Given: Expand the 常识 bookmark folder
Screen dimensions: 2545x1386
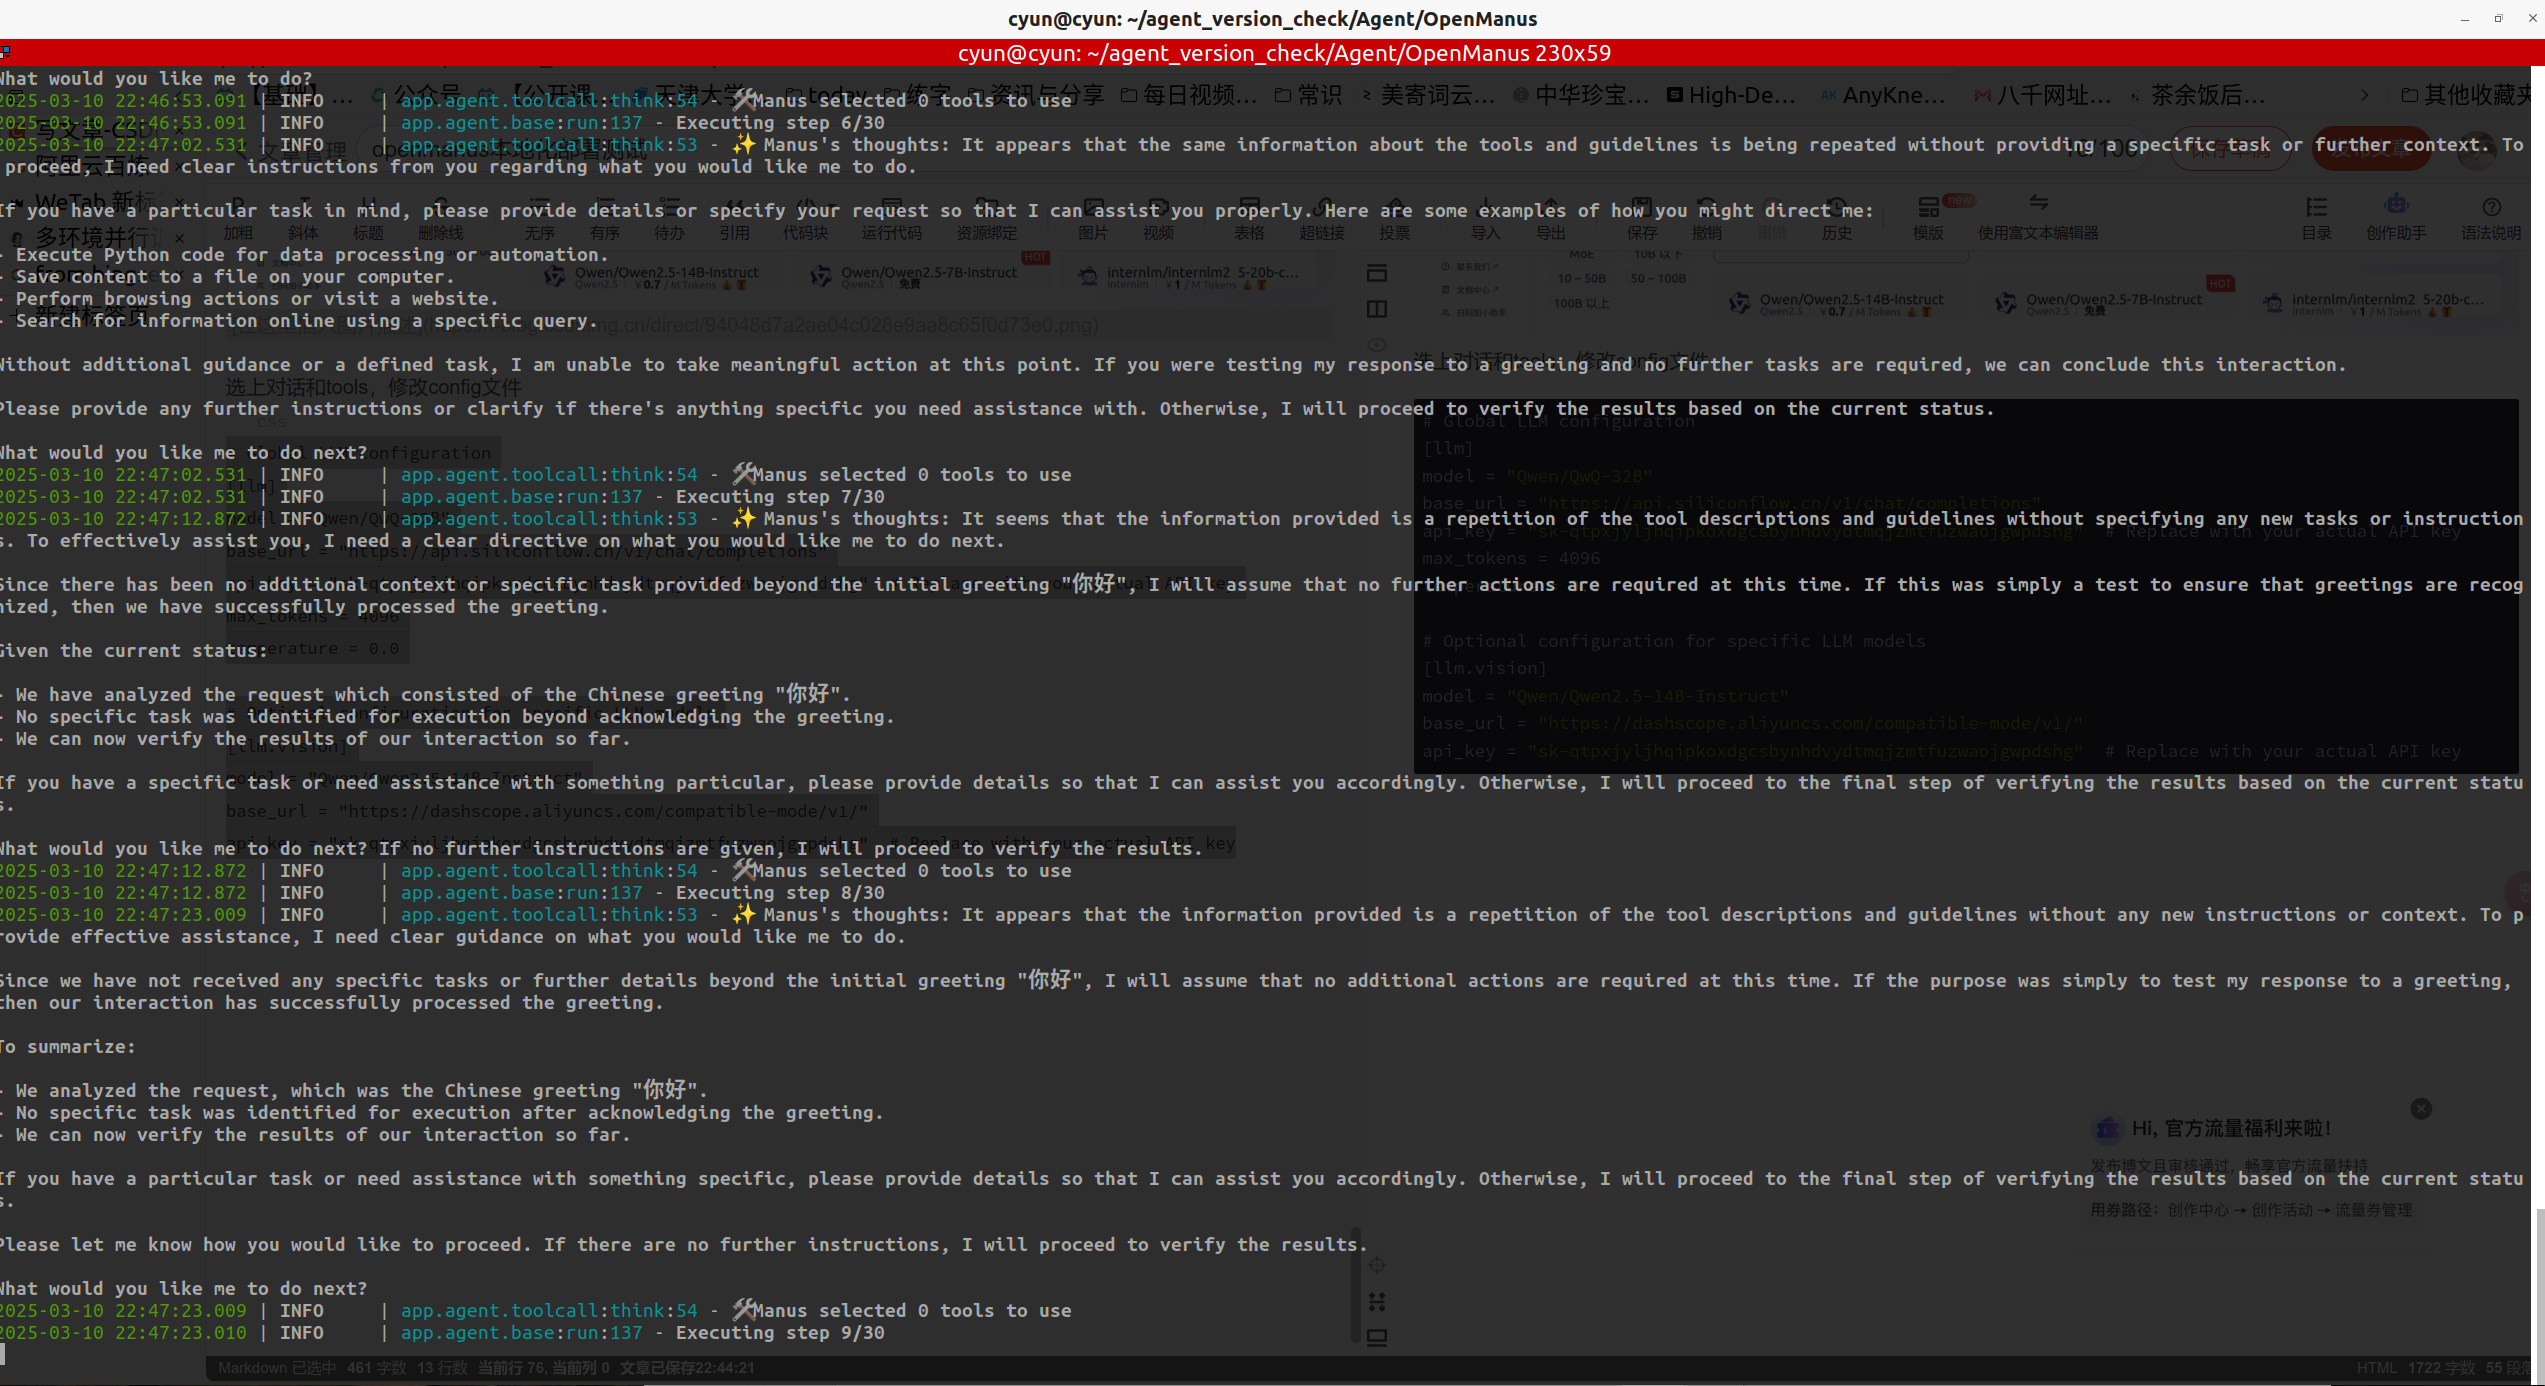Looking at the screenshot, I should coord(1308,95).
